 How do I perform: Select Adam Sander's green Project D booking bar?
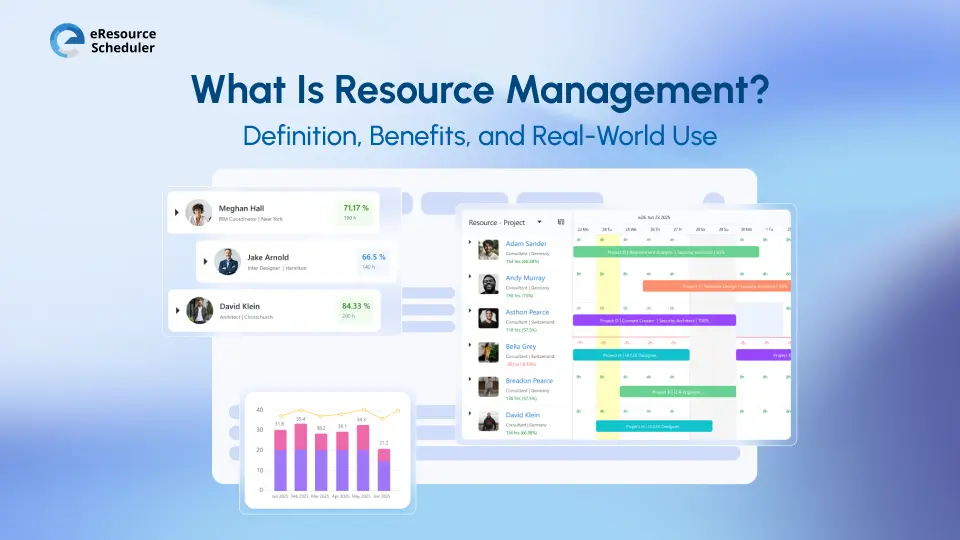point(666,252)
